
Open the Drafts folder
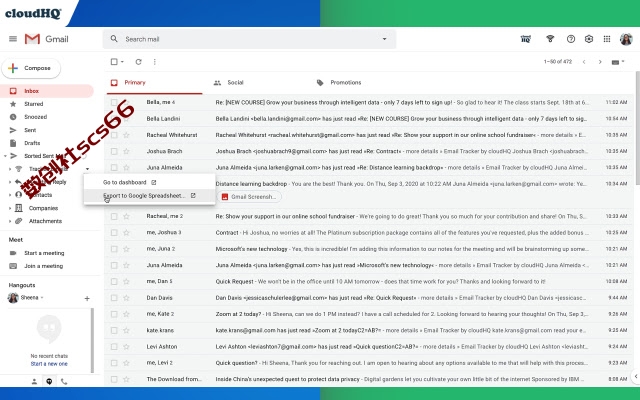point(32,143)
